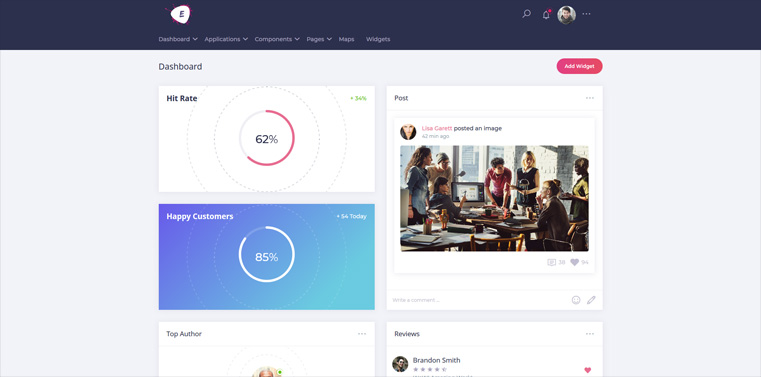Click the 62% Hit Rate progress ring

pyautogui.click(x=266, y=138)
